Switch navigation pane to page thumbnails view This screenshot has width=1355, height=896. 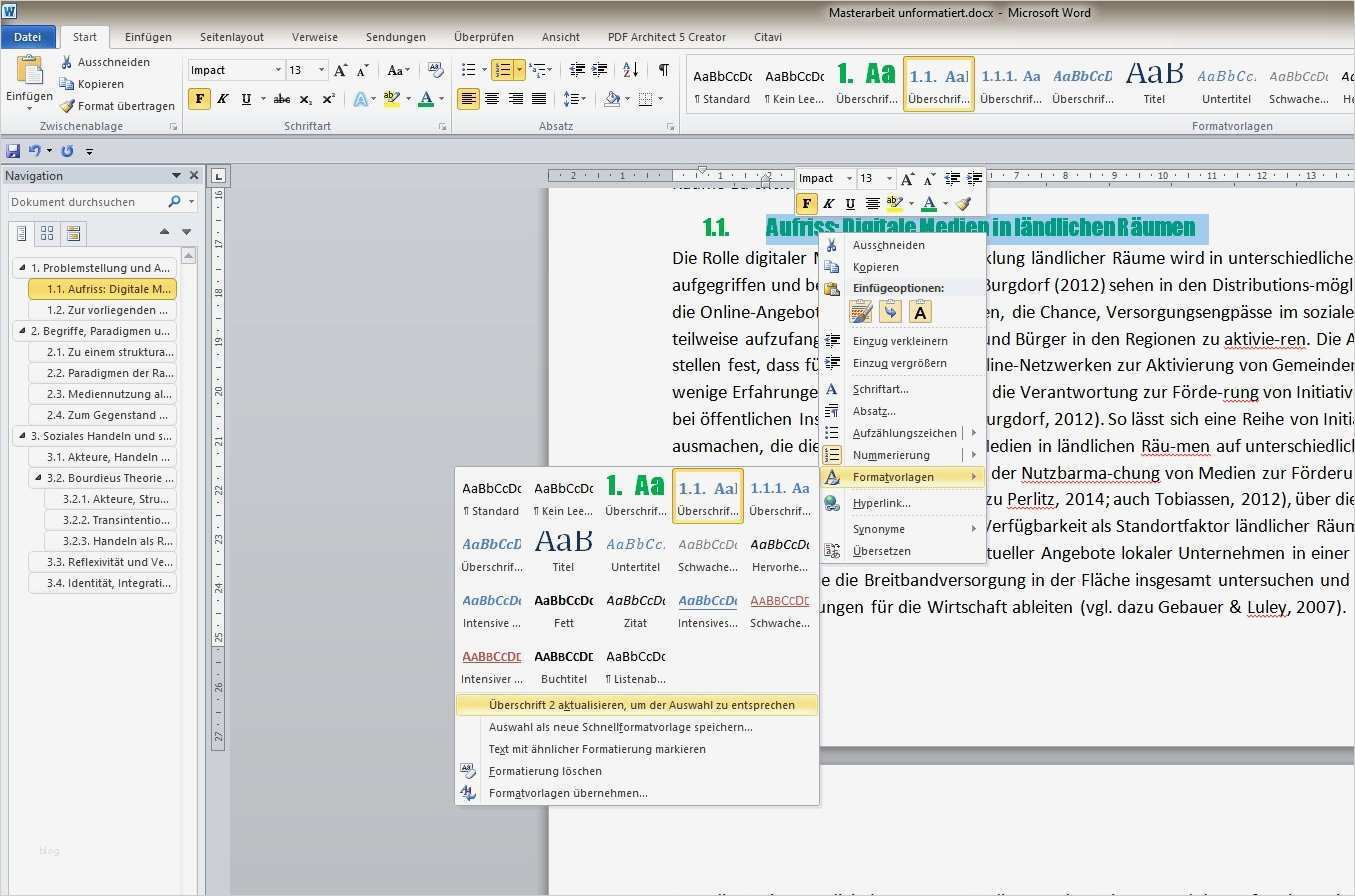[x=47, y=234]
